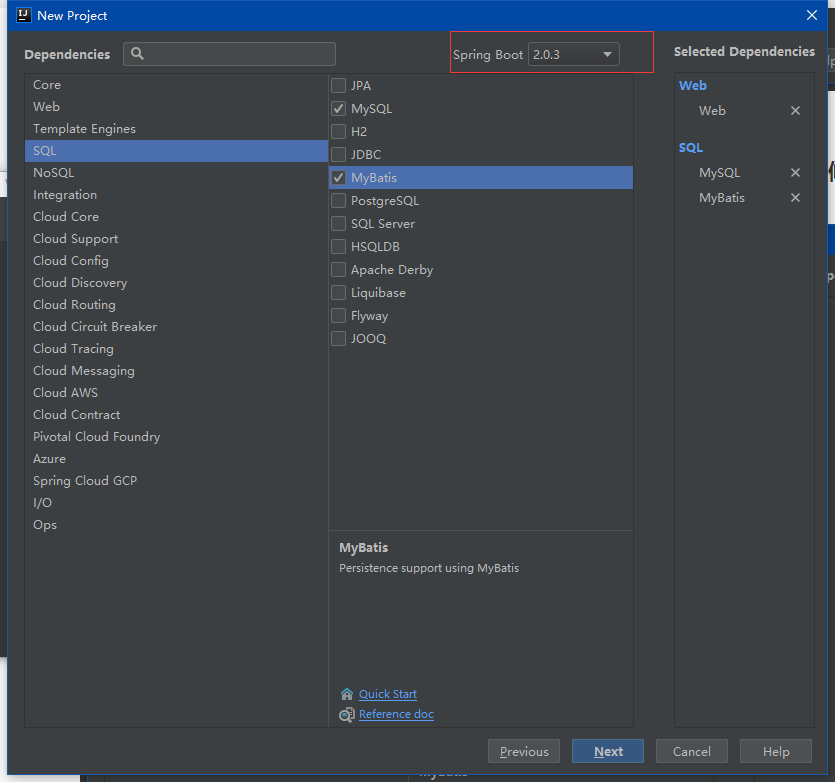Focus the Dependencies search field

click(x=230, y=54)
